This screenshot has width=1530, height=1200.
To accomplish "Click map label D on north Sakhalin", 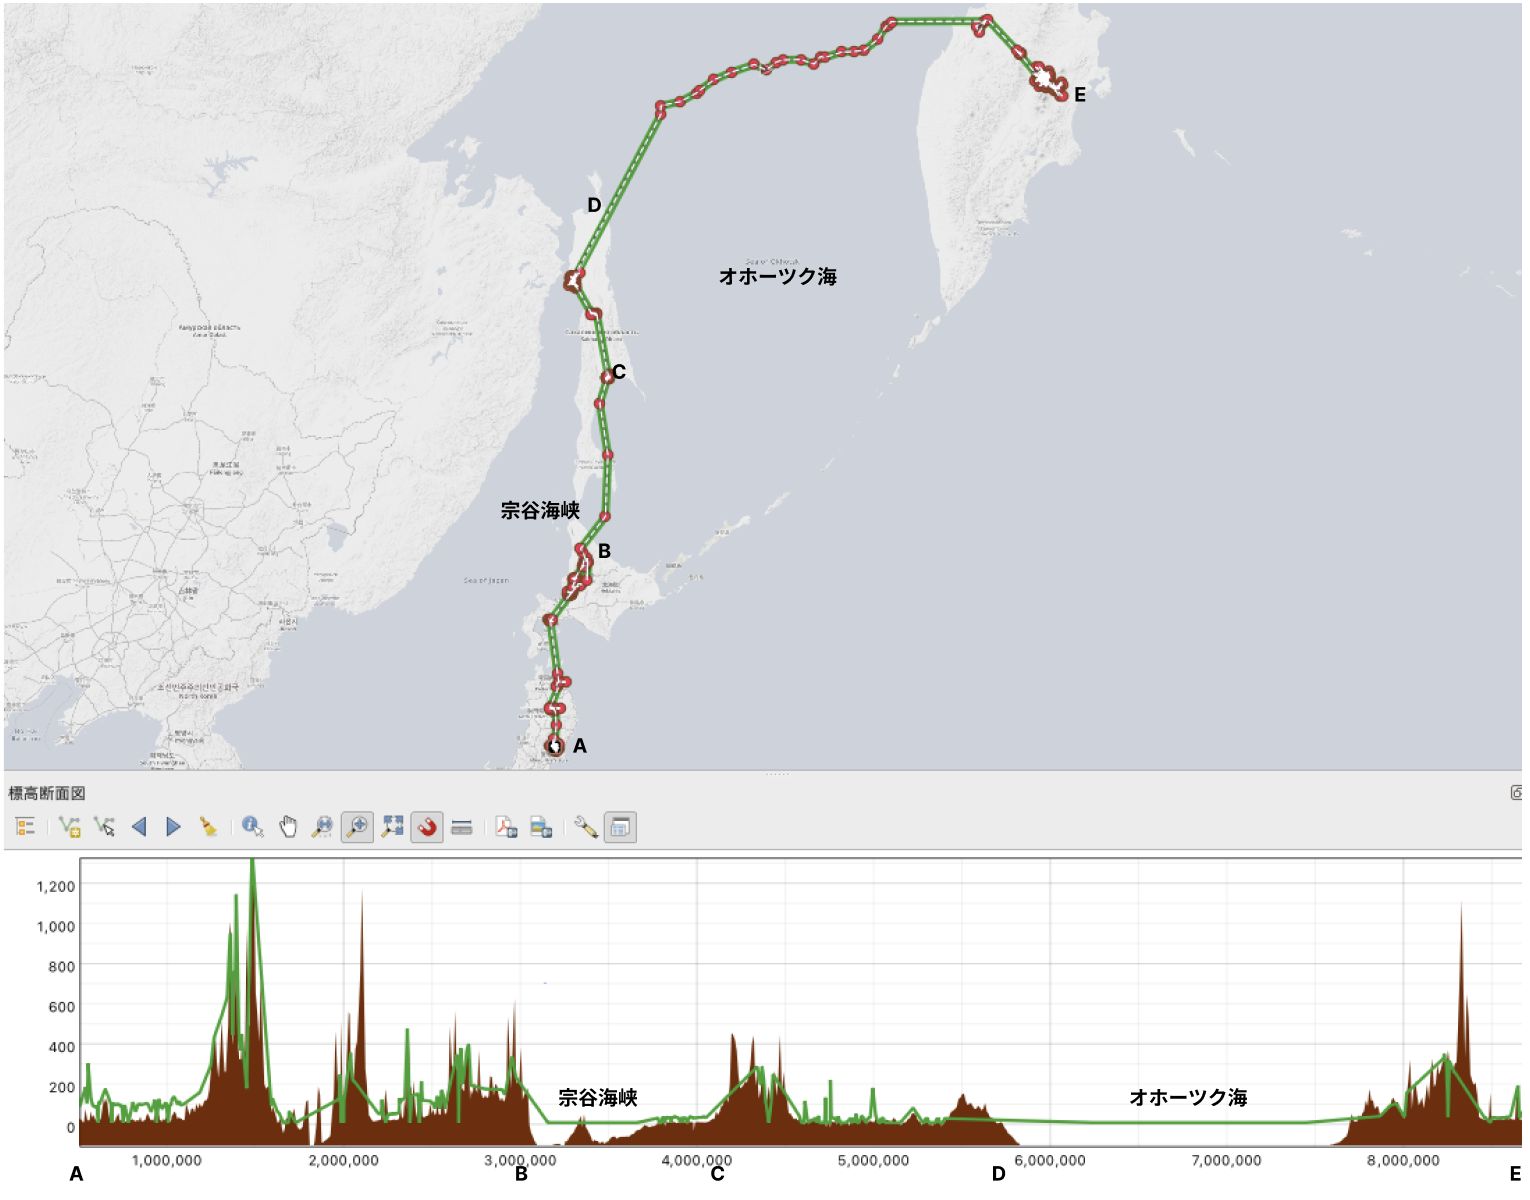I will pyautogui.click(x=594, y=205).
